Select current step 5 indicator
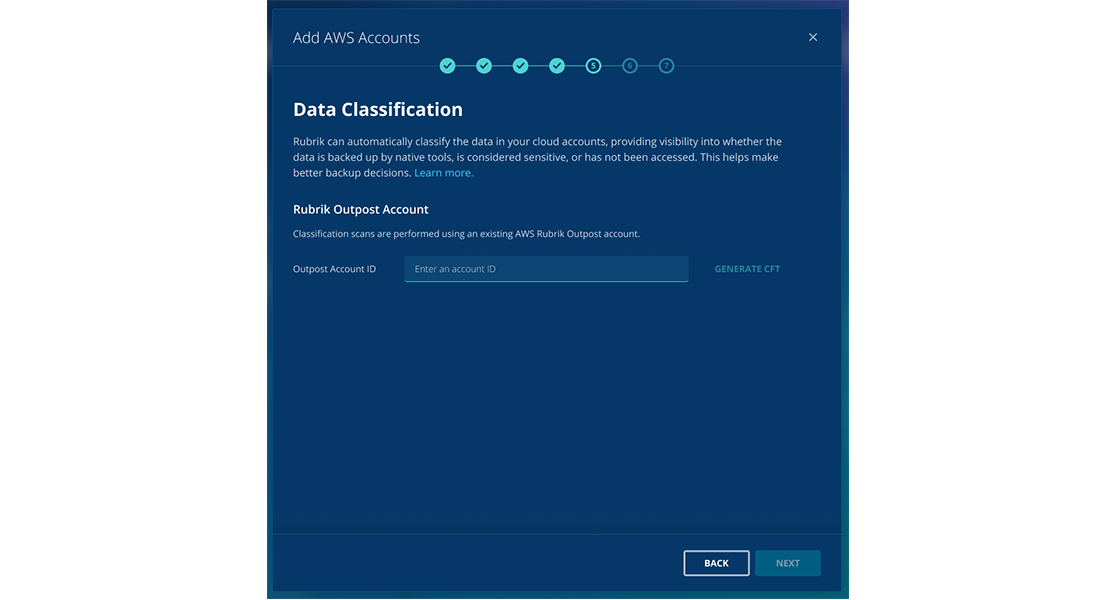1115x600 pixels. [593, 66]
